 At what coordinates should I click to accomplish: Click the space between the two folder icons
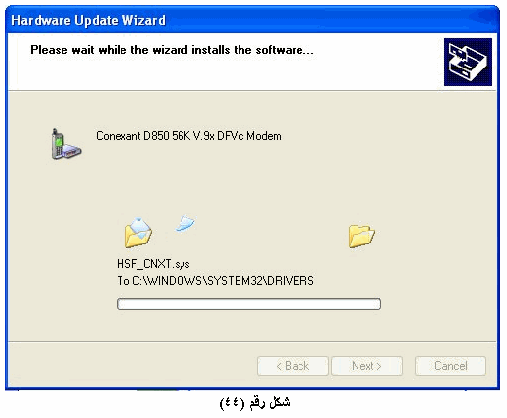[267, 235]
